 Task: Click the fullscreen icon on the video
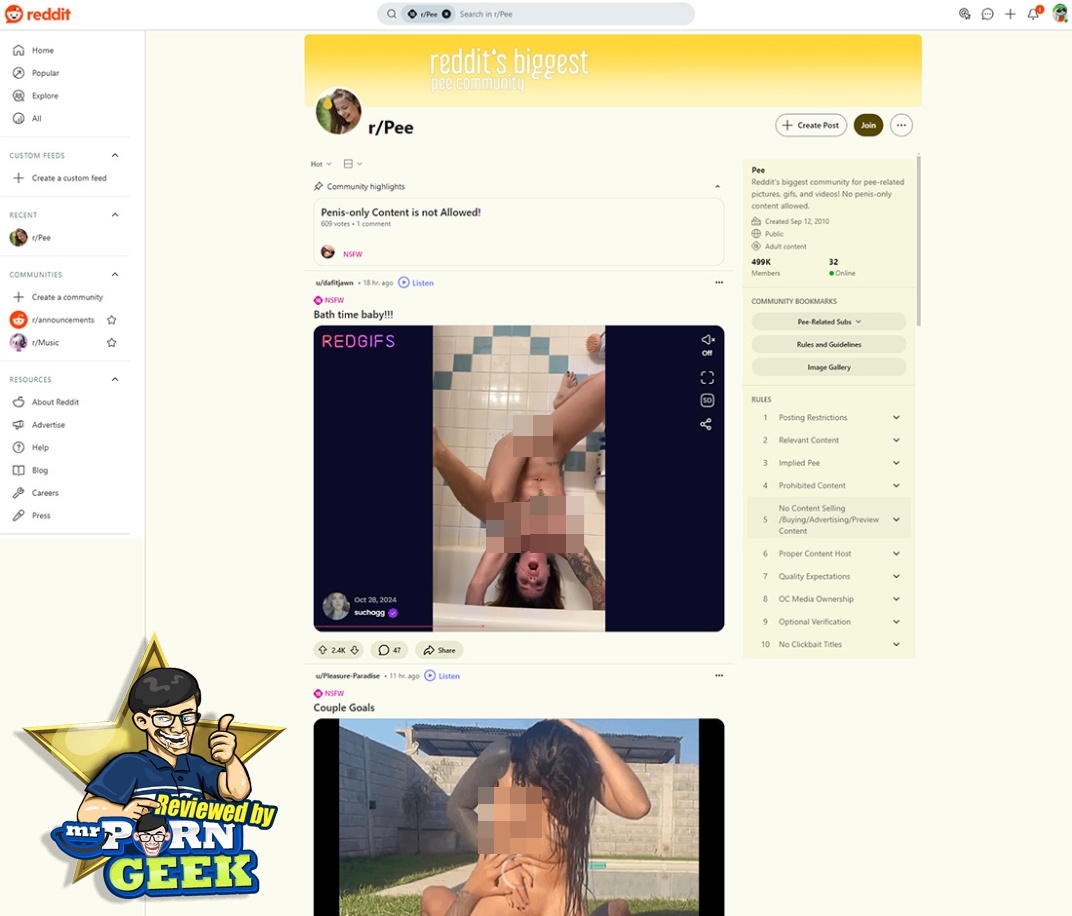click(x=707, y=377)
